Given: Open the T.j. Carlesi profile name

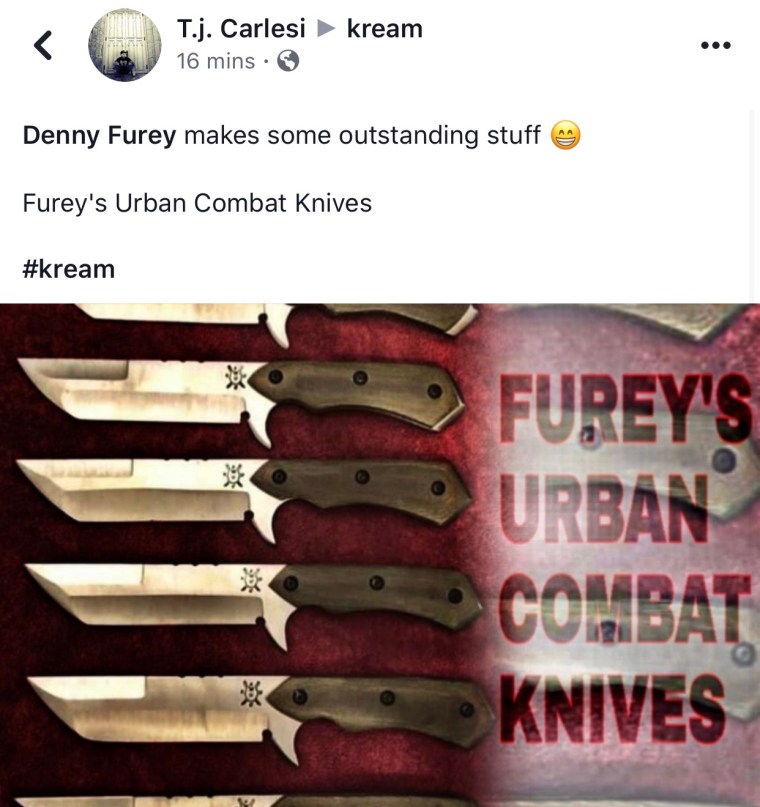Looking at the screenshot, I should click(x=241, y=28).
